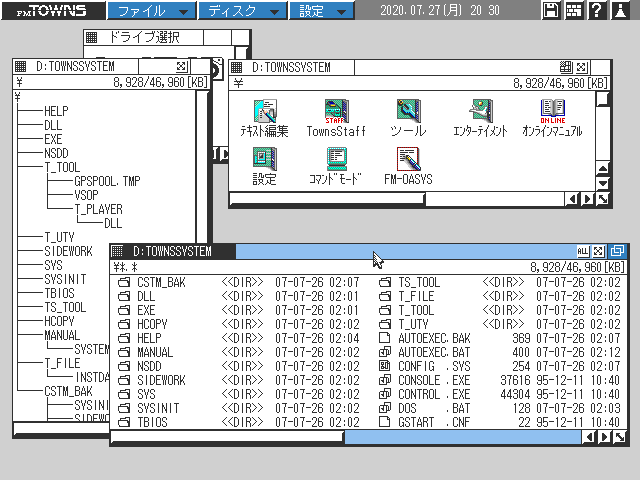The width and height of the screenshot is (640, 480).
Task: Select the HCOPY folder row in file list
Action: point(239,324)
